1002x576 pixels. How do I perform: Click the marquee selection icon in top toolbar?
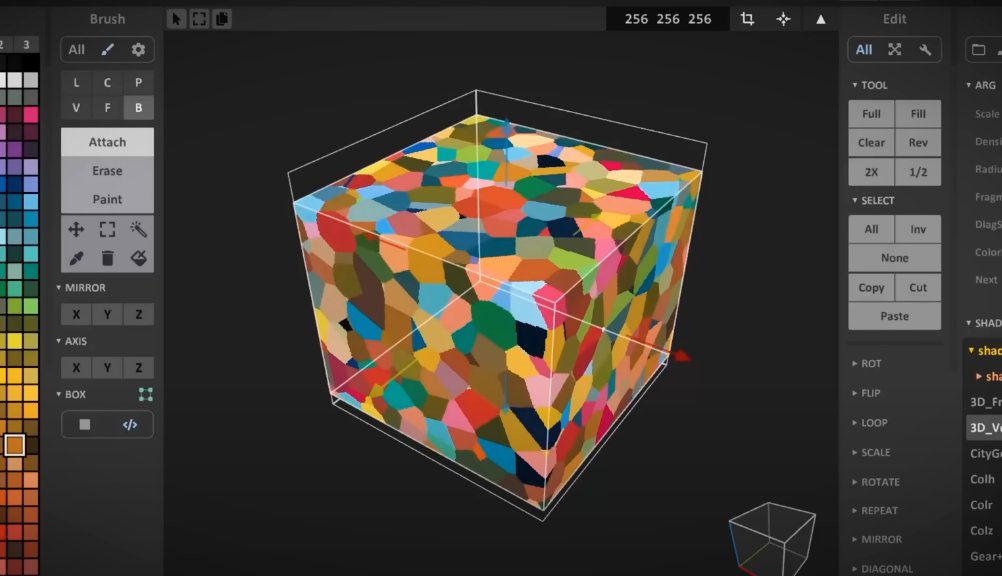click(199, 19)
